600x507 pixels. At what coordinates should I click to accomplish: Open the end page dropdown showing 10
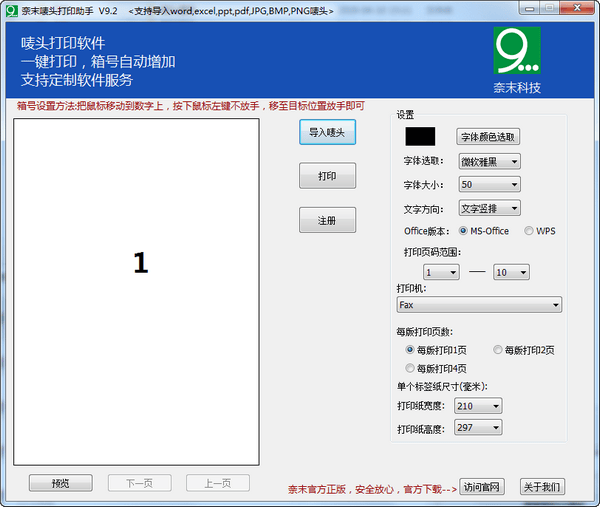tap(511, 272)
